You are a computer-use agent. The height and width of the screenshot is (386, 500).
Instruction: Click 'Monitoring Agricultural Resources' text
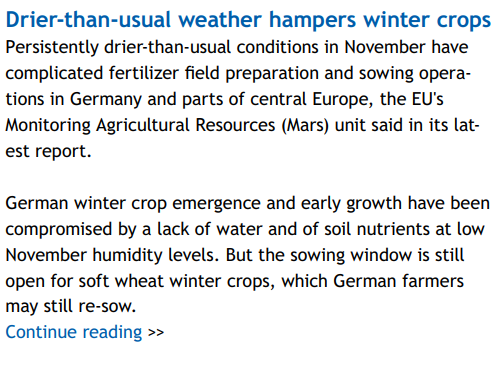pyautogui.click(x=140, y=126)
